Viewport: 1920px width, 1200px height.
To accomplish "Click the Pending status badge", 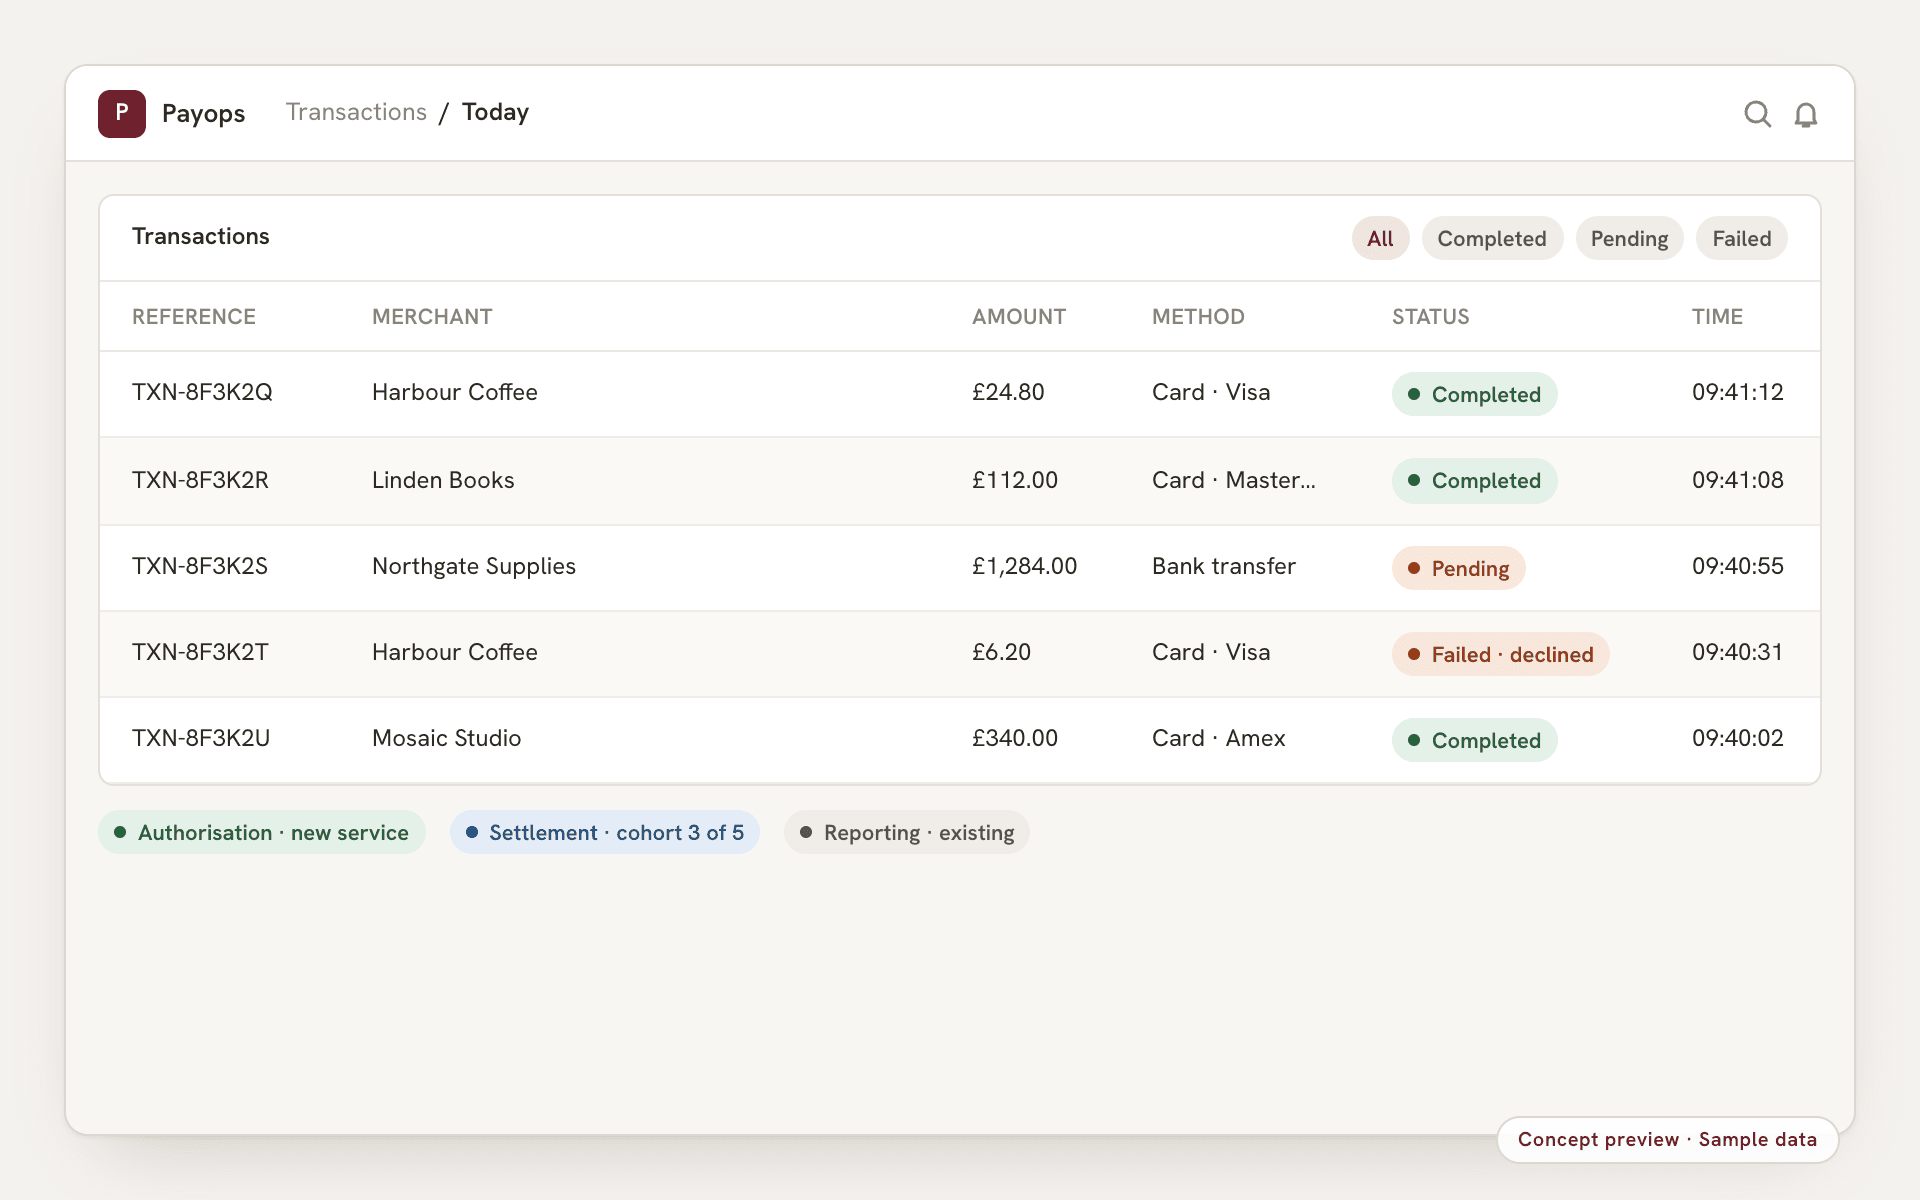I will tap(1458, 568).
